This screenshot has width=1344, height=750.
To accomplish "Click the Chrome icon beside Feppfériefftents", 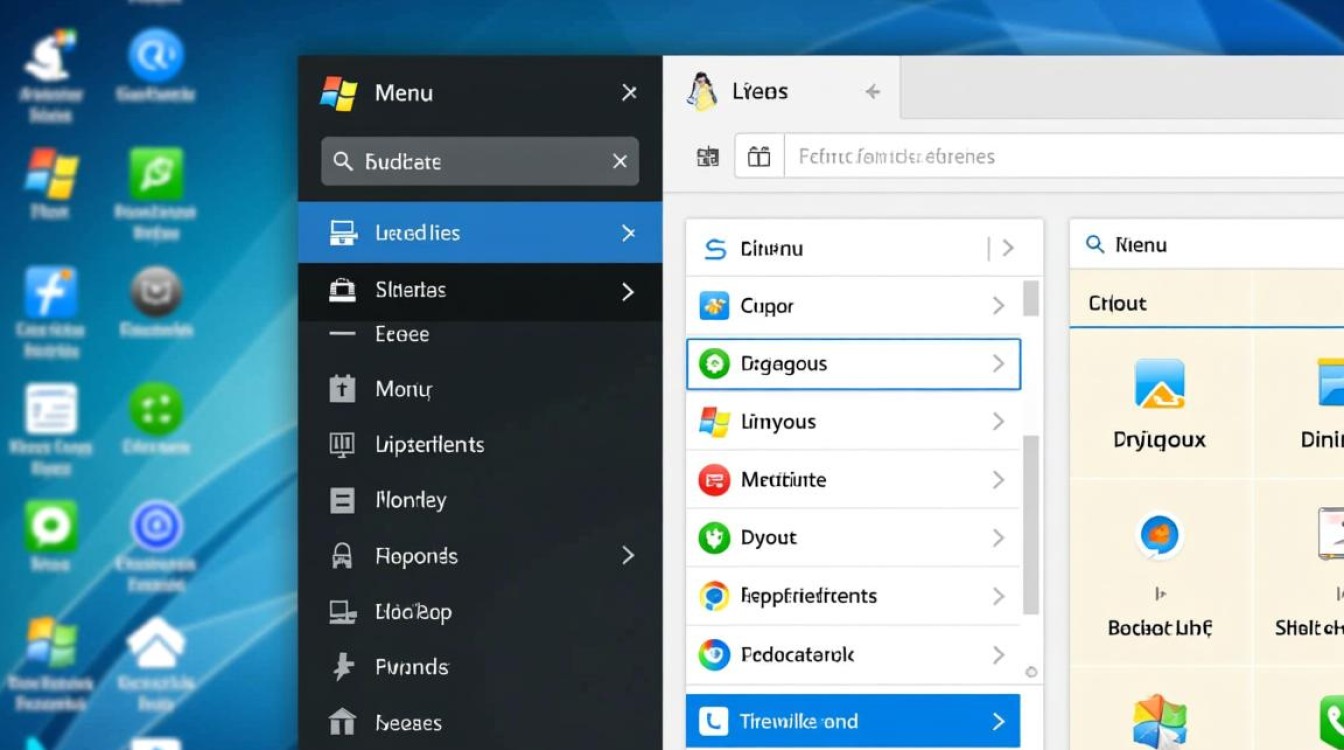I will click(x=714, y=596).
